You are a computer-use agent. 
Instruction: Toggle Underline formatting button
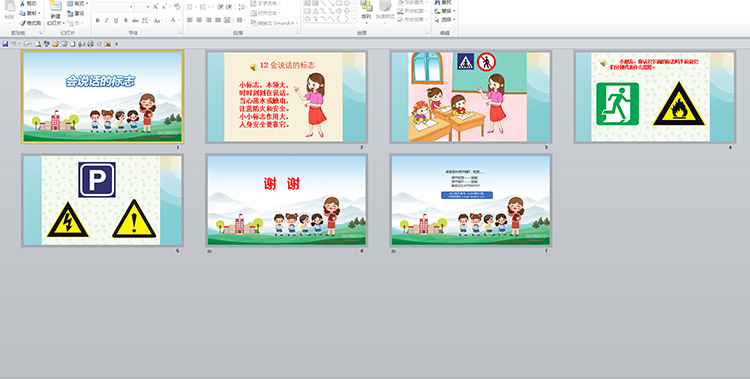point(116,20)
